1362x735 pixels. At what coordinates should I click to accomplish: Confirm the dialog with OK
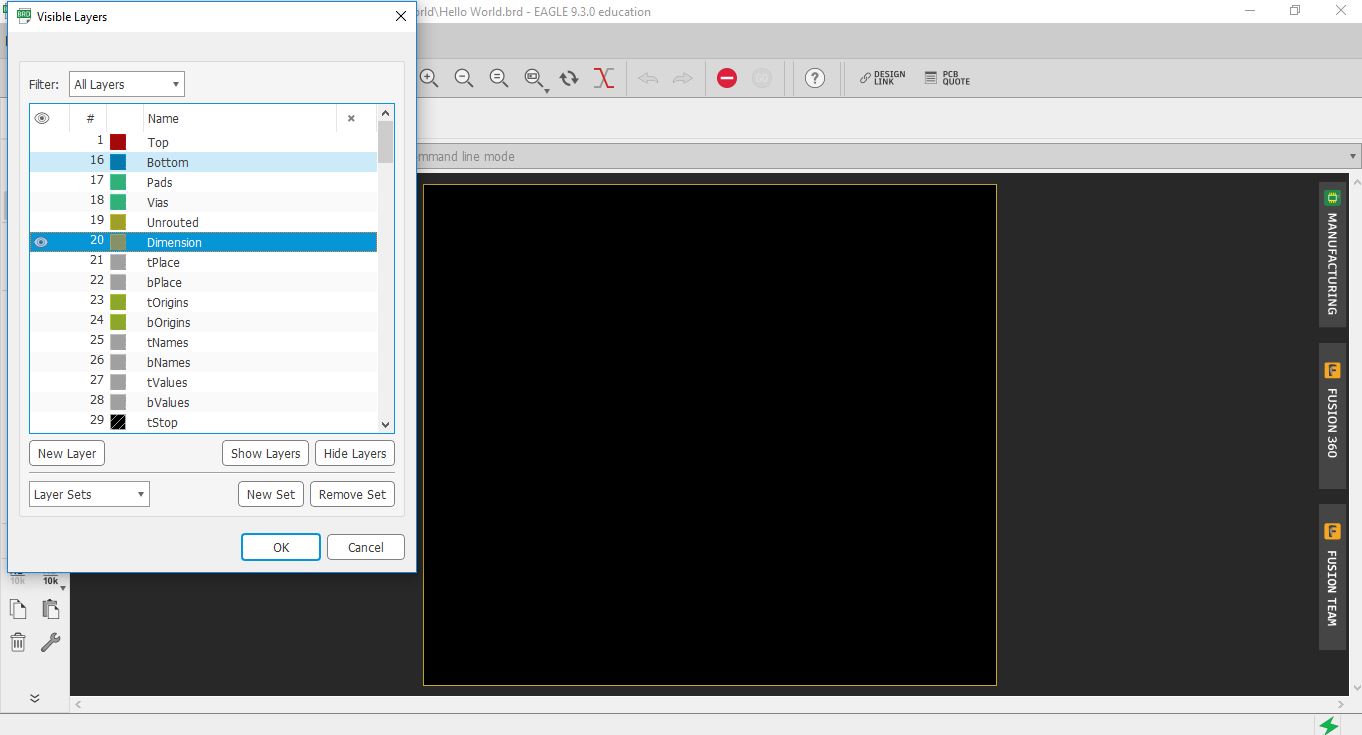coord(281,547)
